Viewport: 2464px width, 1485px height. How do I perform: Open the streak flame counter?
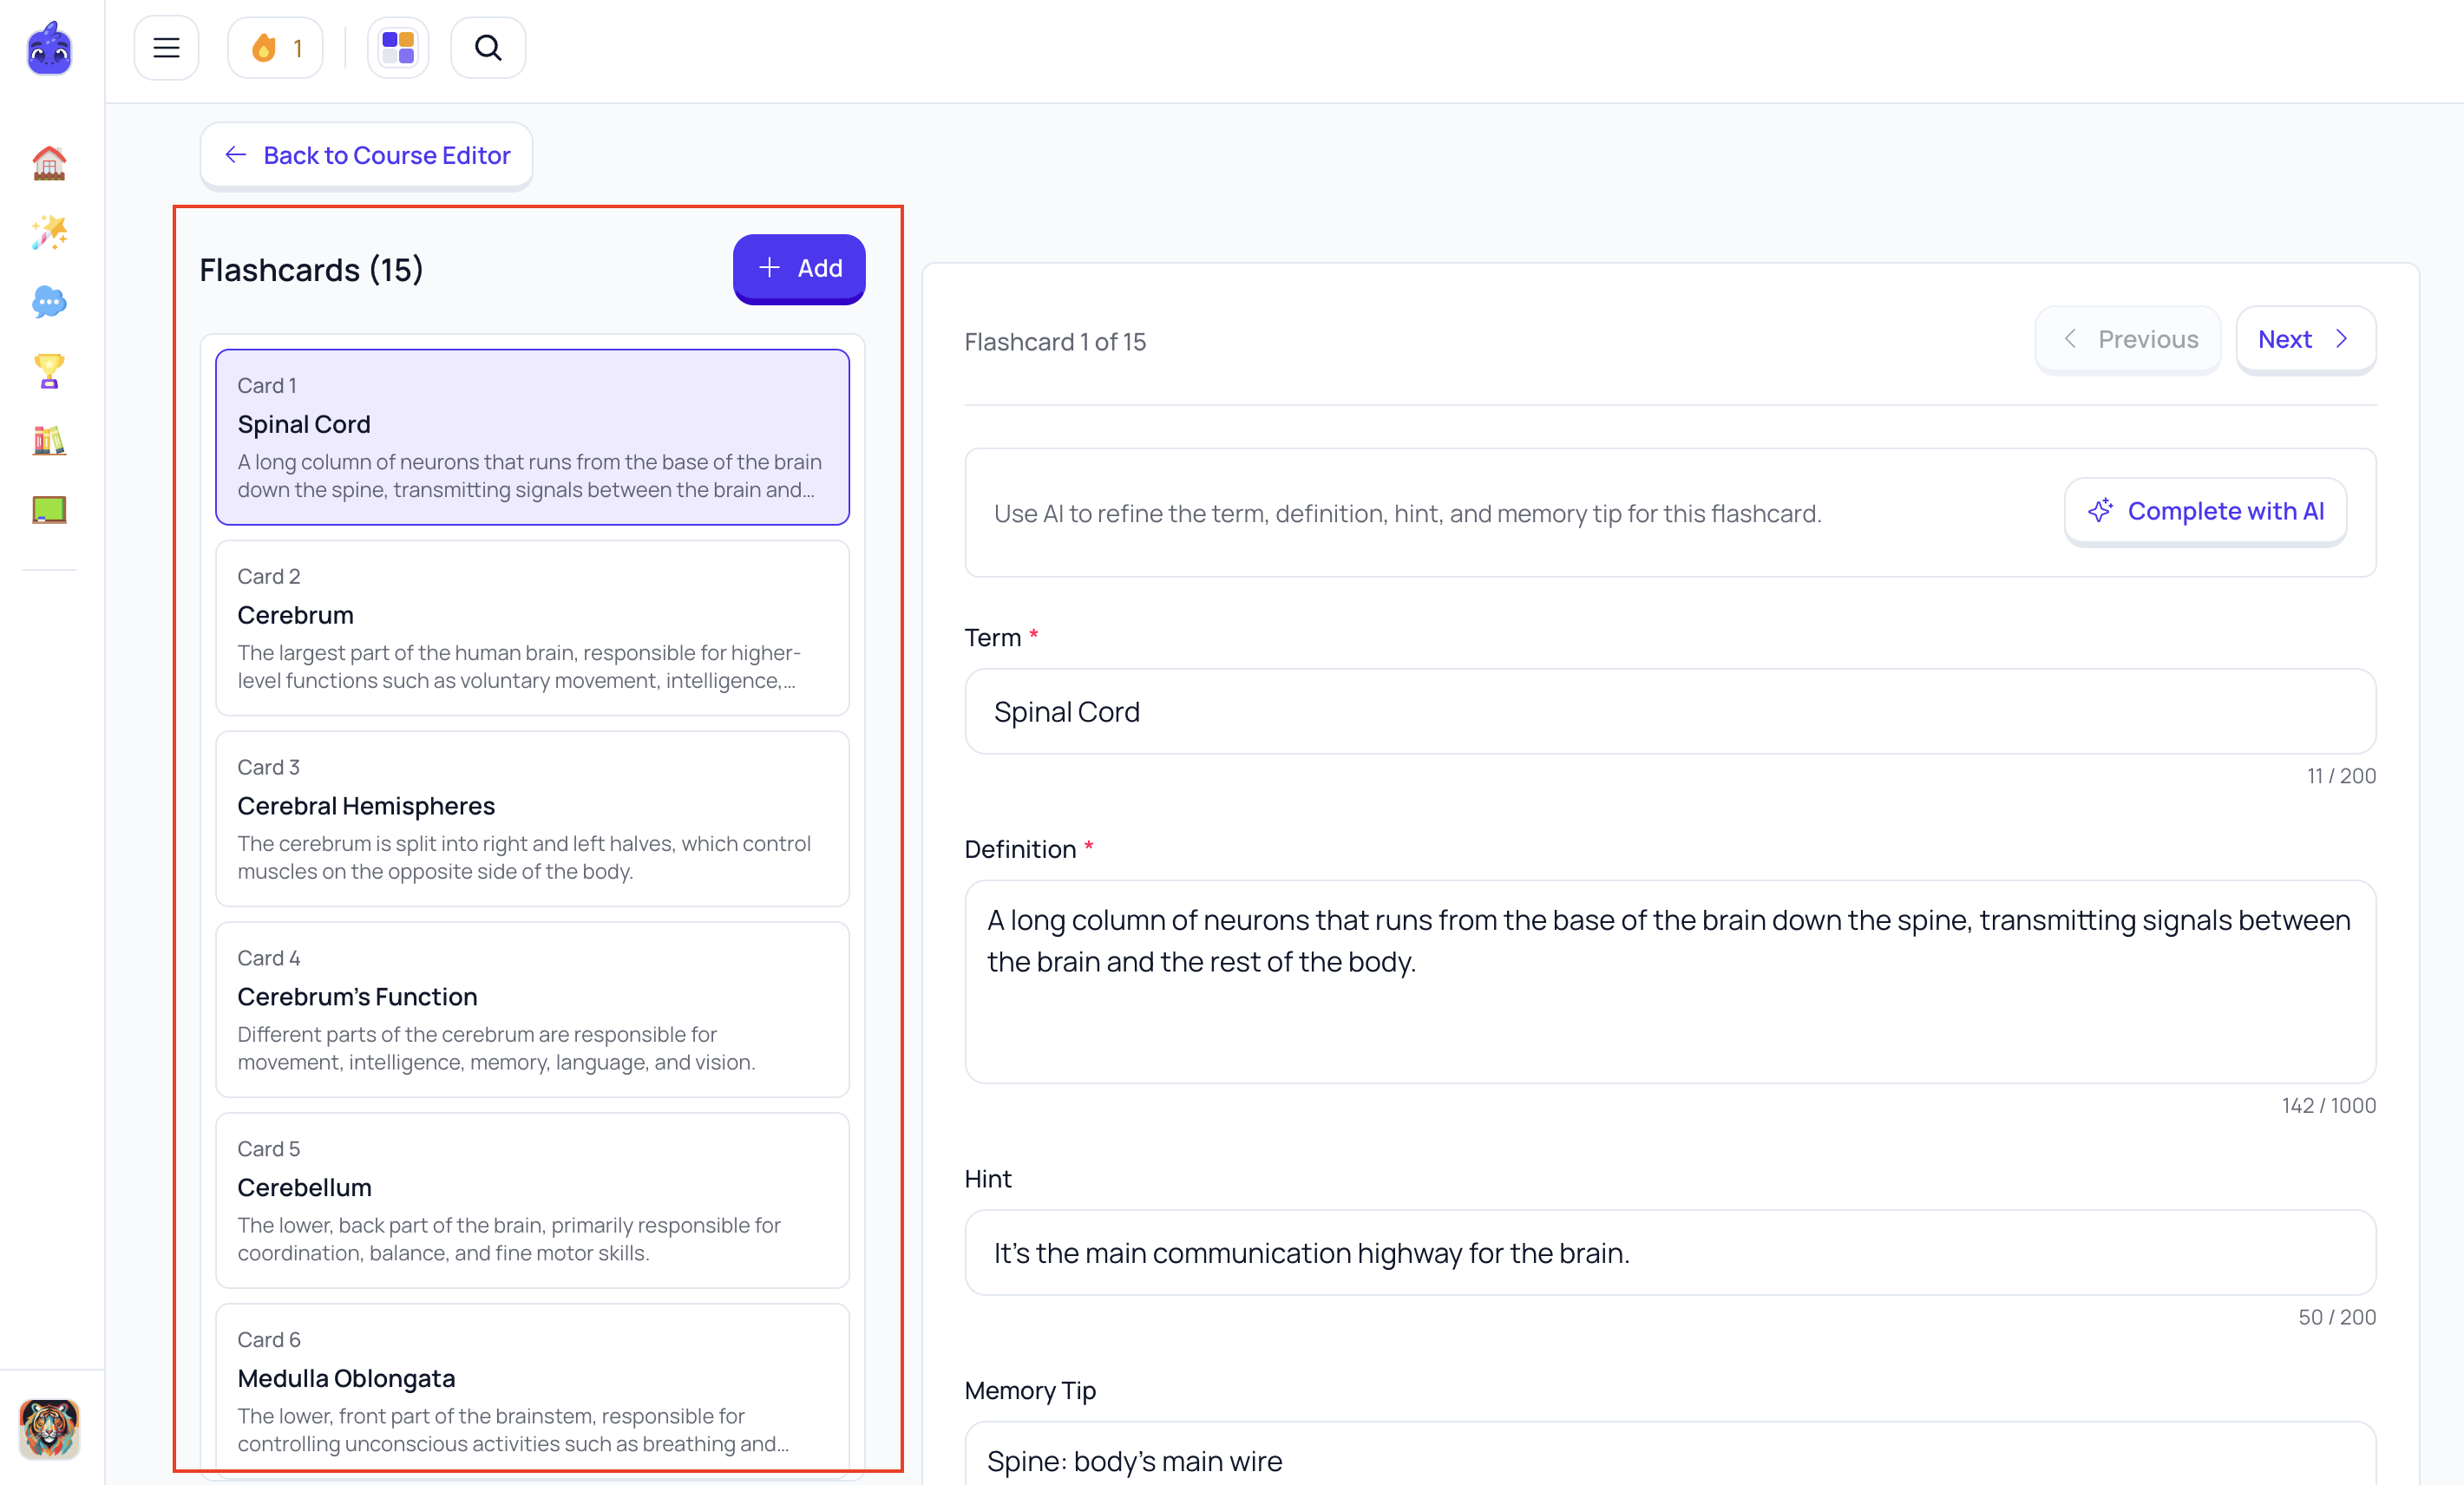275,48
